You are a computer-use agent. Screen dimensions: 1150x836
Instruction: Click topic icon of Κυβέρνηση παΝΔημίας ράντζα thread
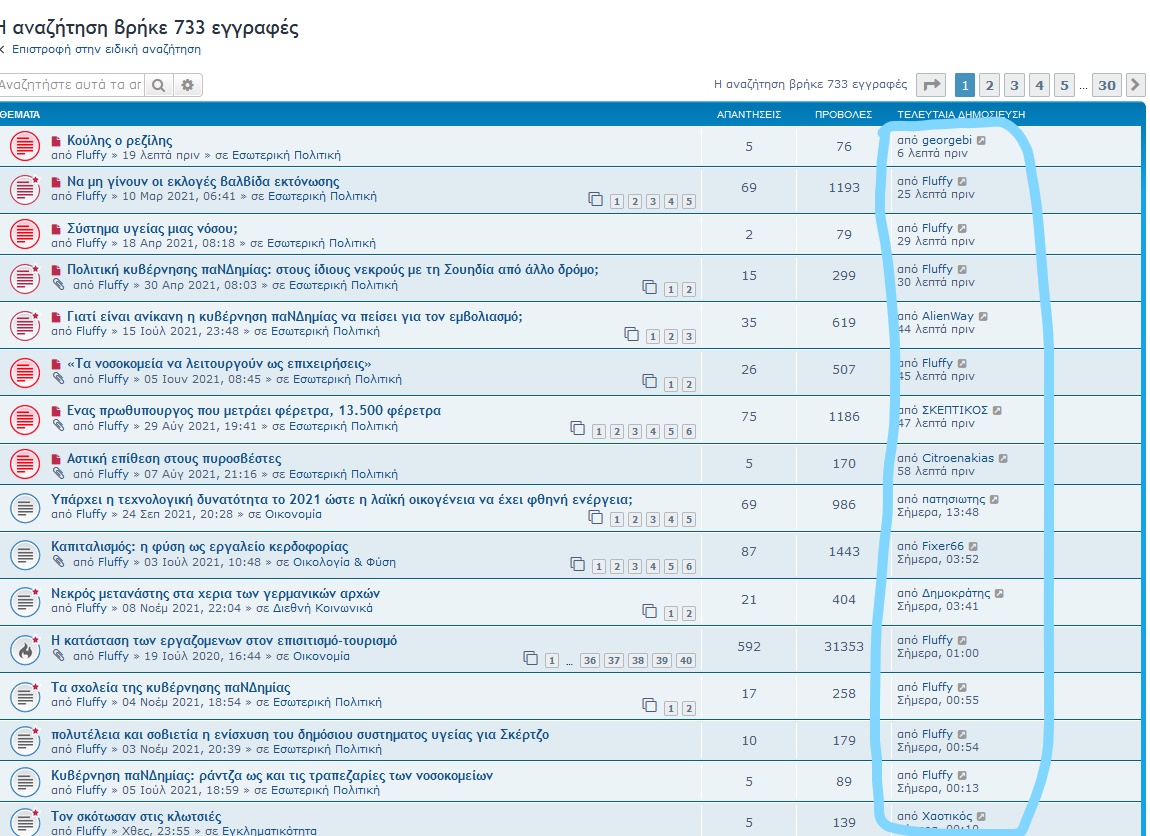[24, 782]
